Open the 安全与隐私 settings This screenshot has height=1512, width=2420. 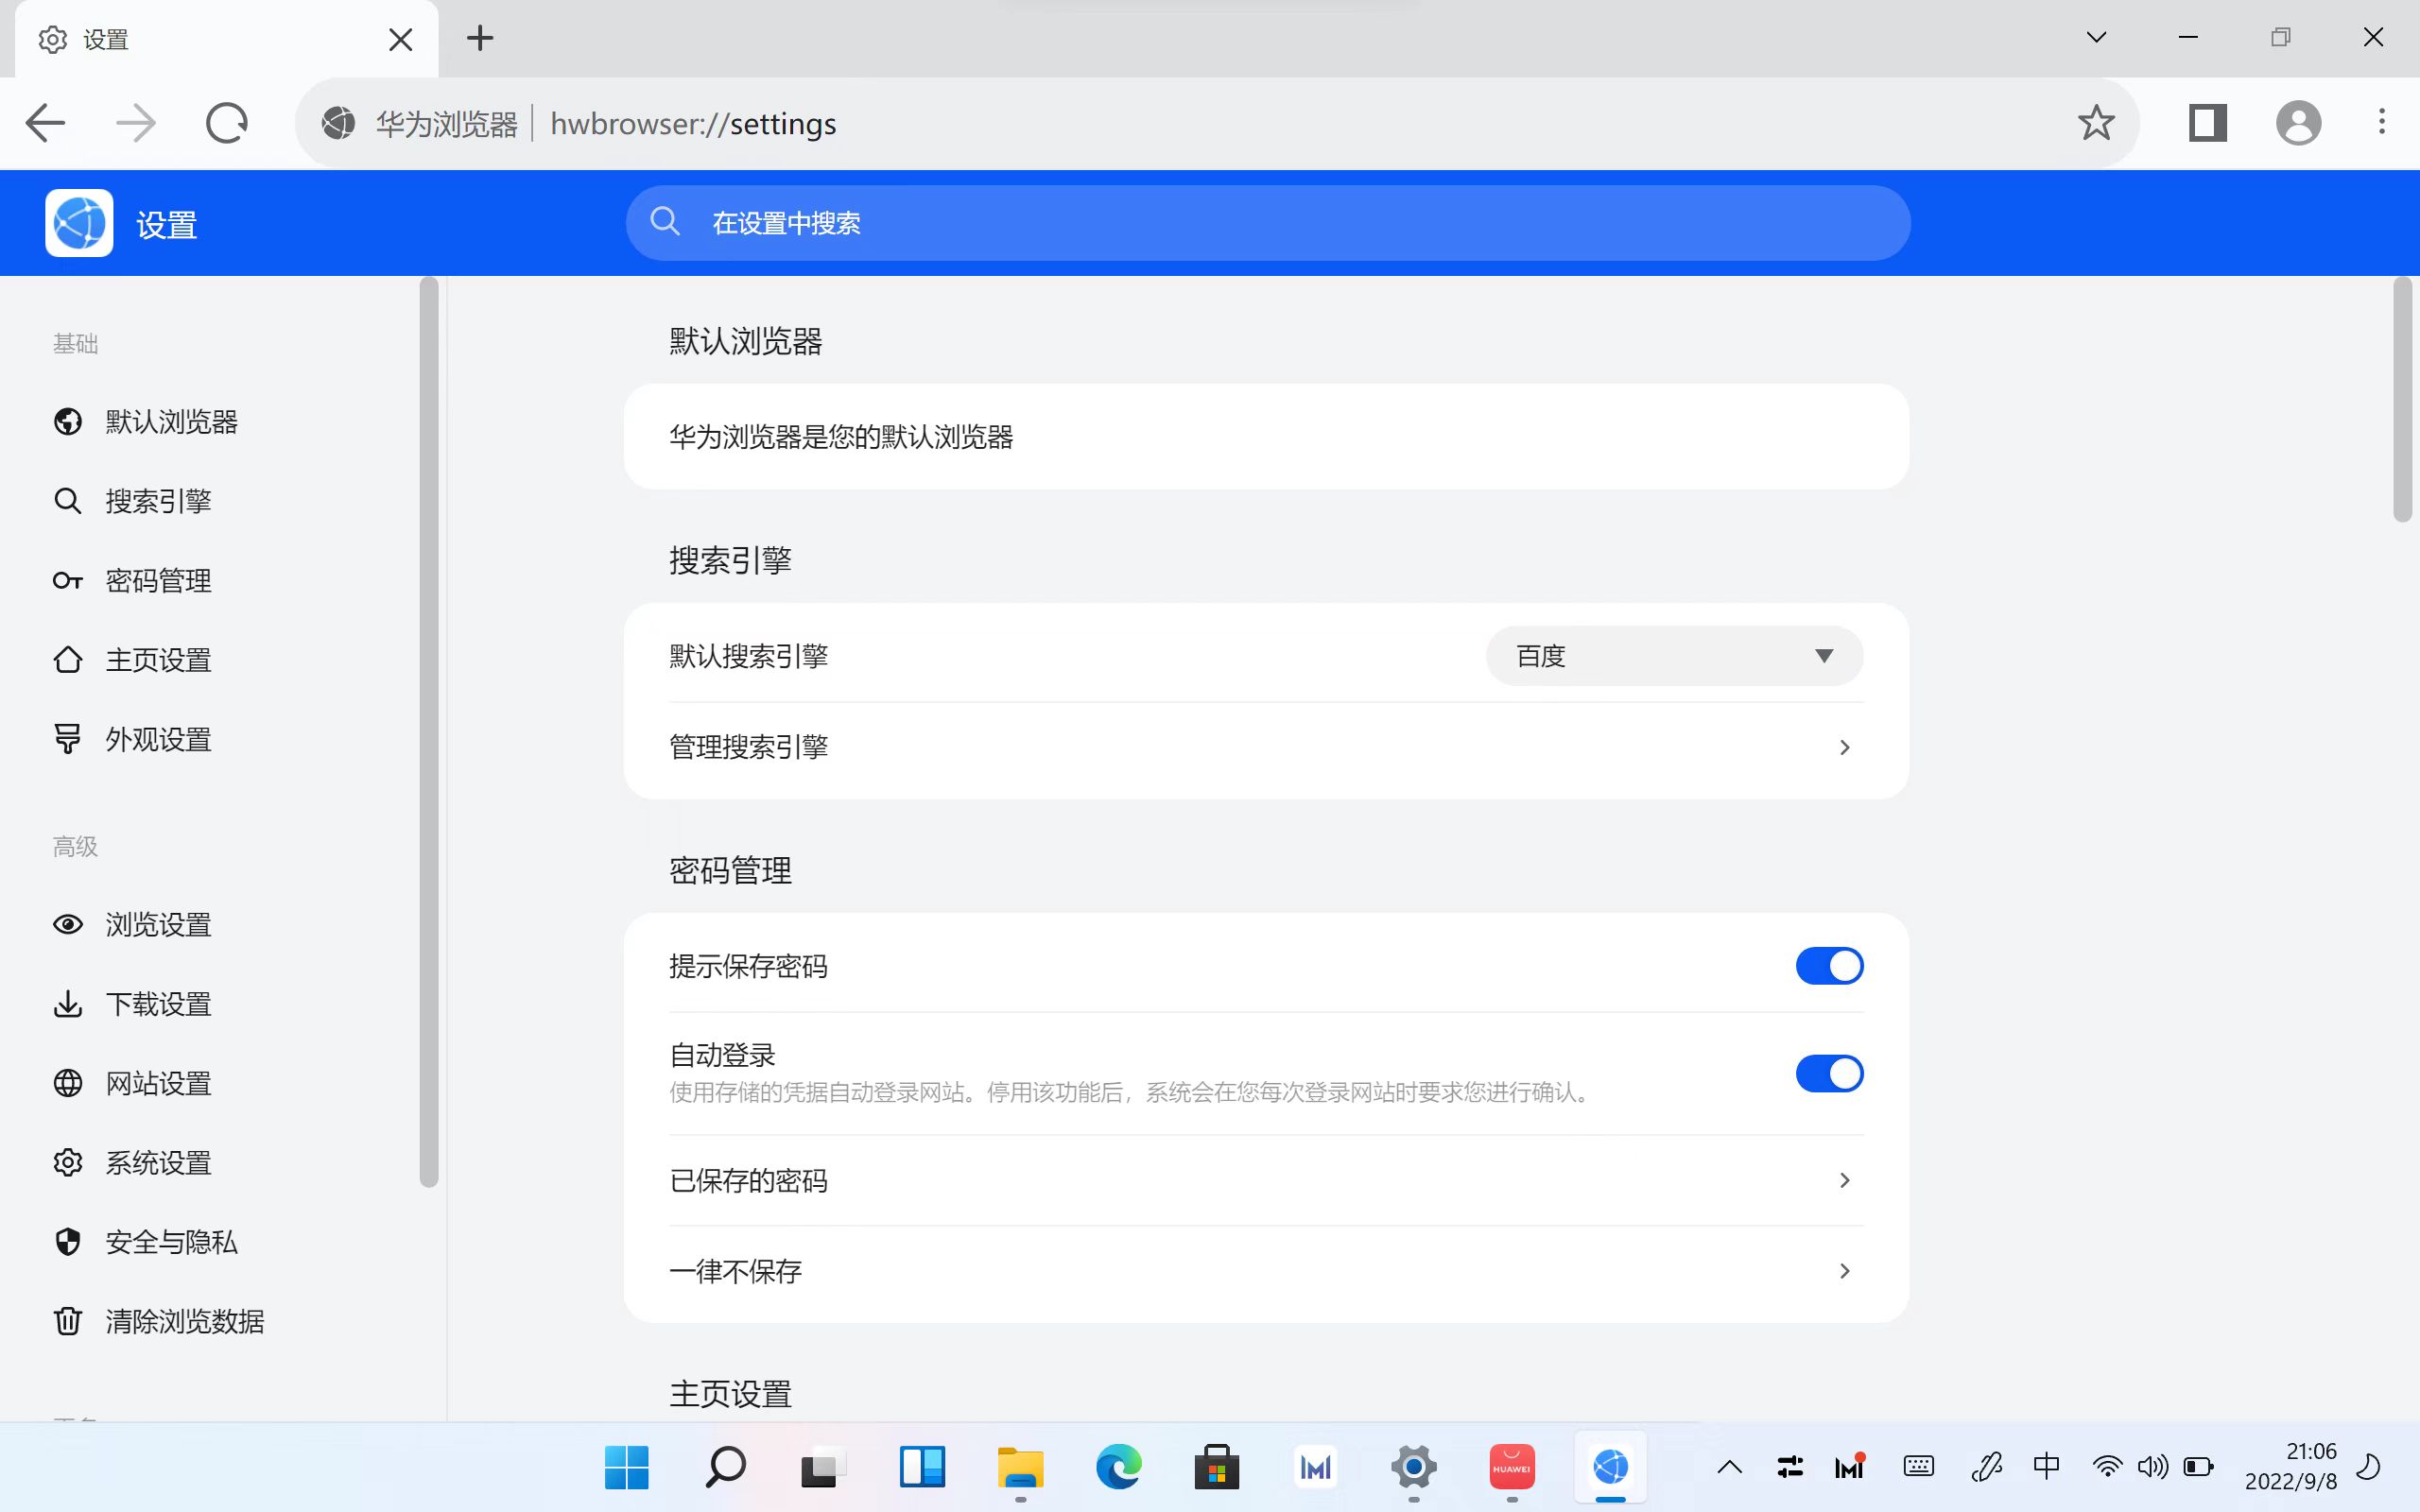tap(170, 1242)
